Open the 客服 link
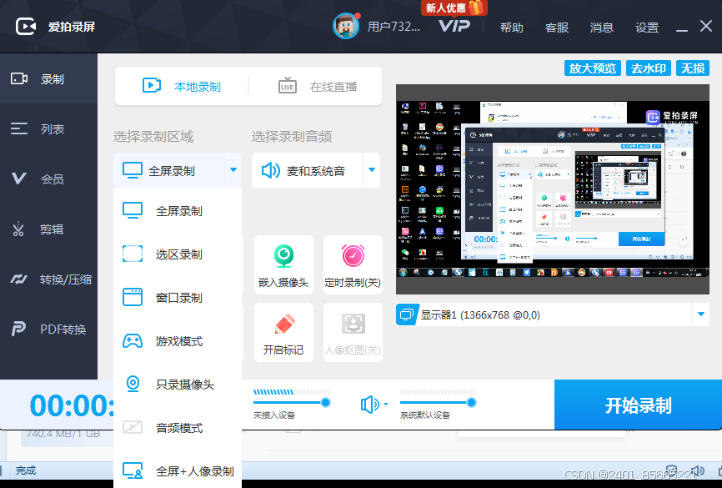722x488 pixels. coord(557,28)
